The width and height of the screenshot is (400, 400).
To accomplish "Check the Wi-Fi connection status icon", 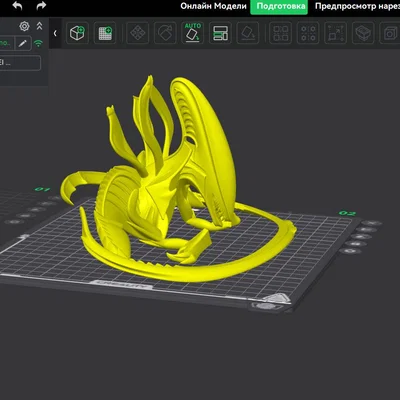I will coord(39,43).
